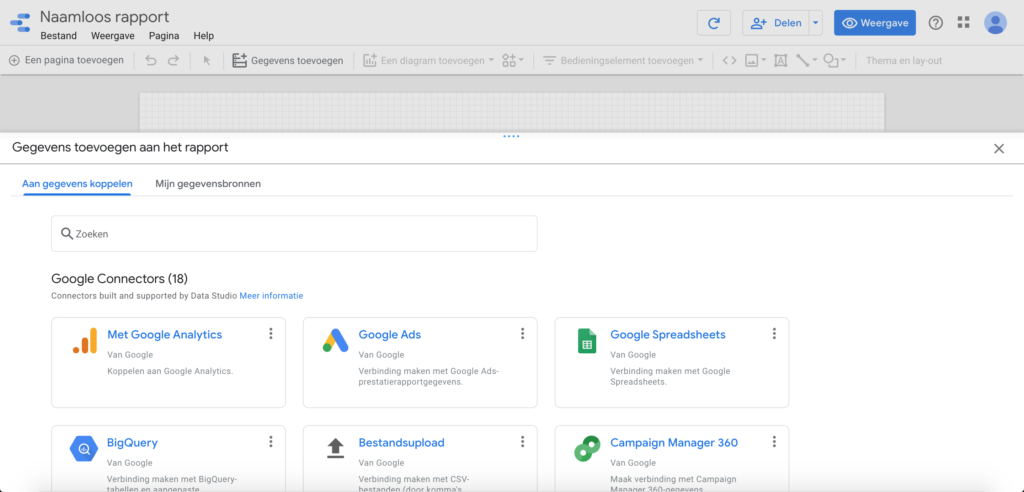Open the Bestand menu
Image resolution: width=1024 pixels, height=492 pixels.
point(58,36)
